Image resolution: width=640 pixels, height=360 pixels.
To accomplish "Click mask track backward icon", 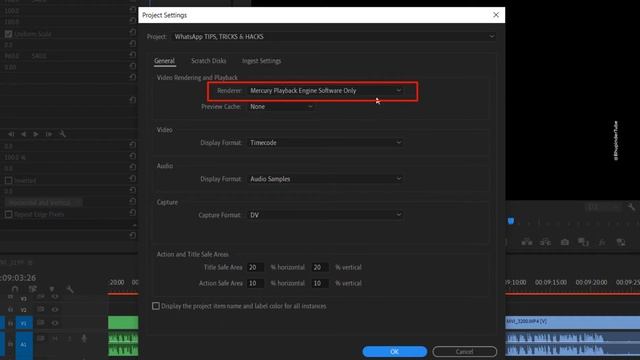I will tap(24, 134).
